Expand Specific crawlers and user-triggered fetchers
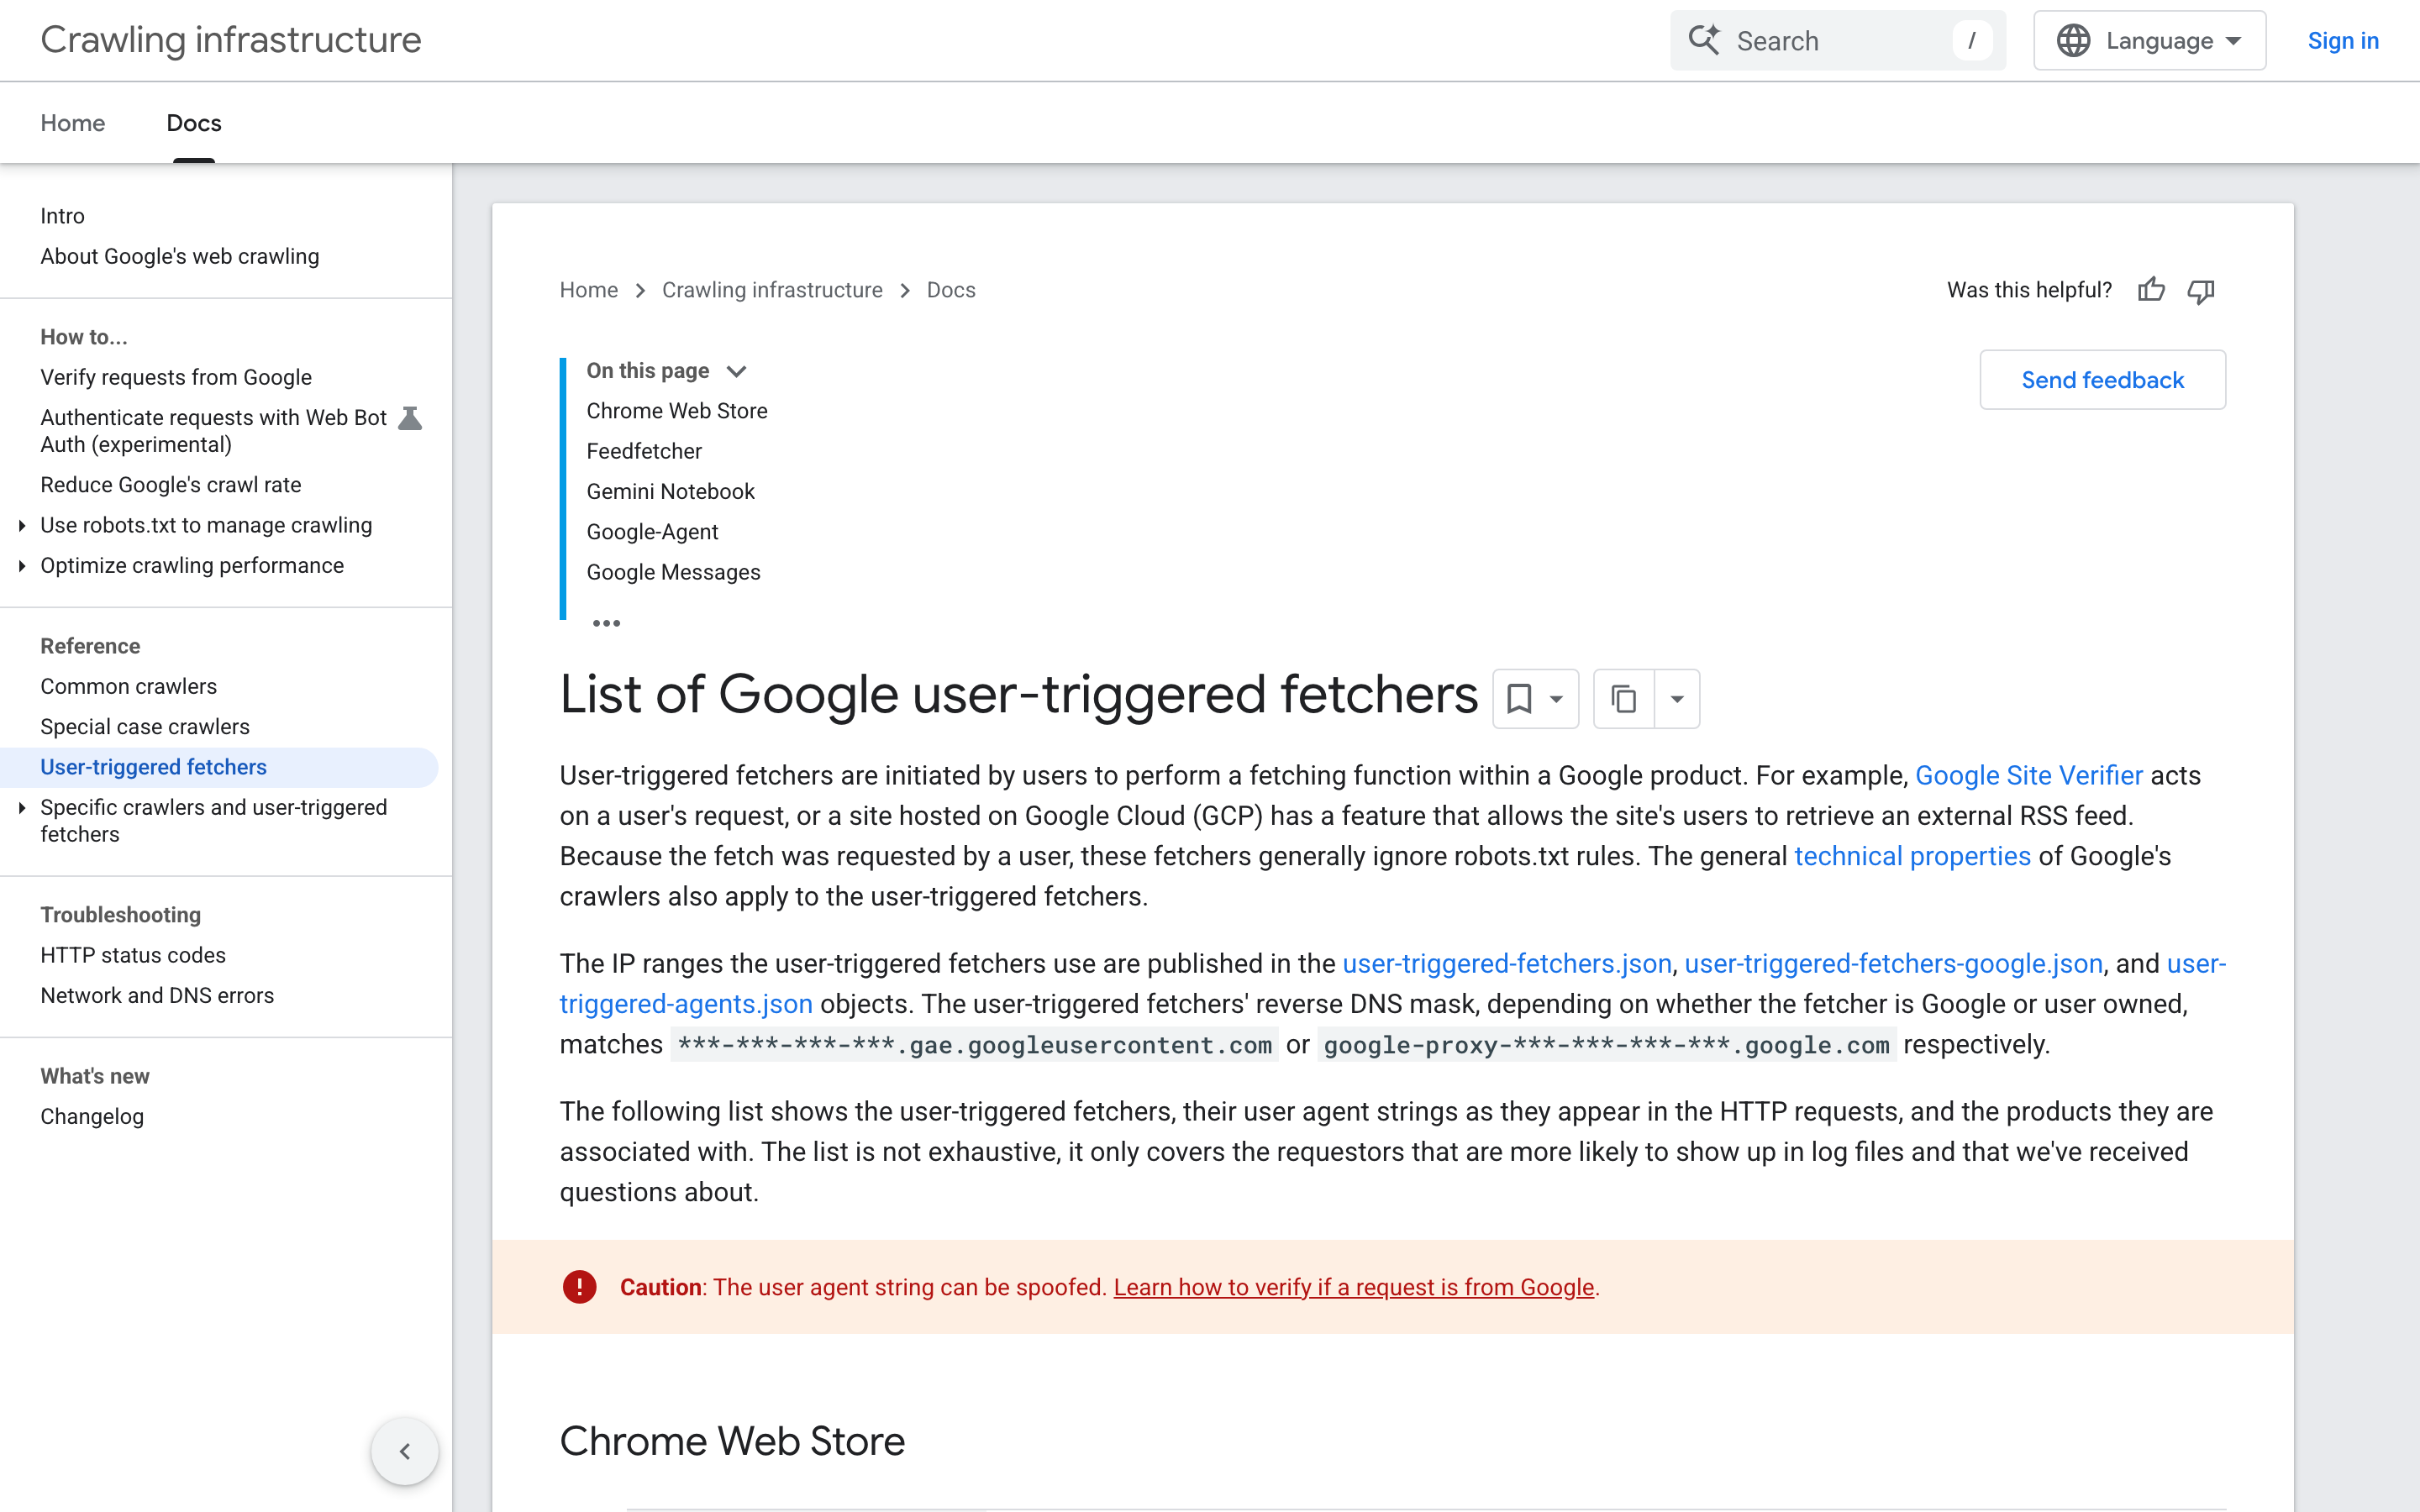Viewport: 2420px width, 1512px height. click(22, 807)
